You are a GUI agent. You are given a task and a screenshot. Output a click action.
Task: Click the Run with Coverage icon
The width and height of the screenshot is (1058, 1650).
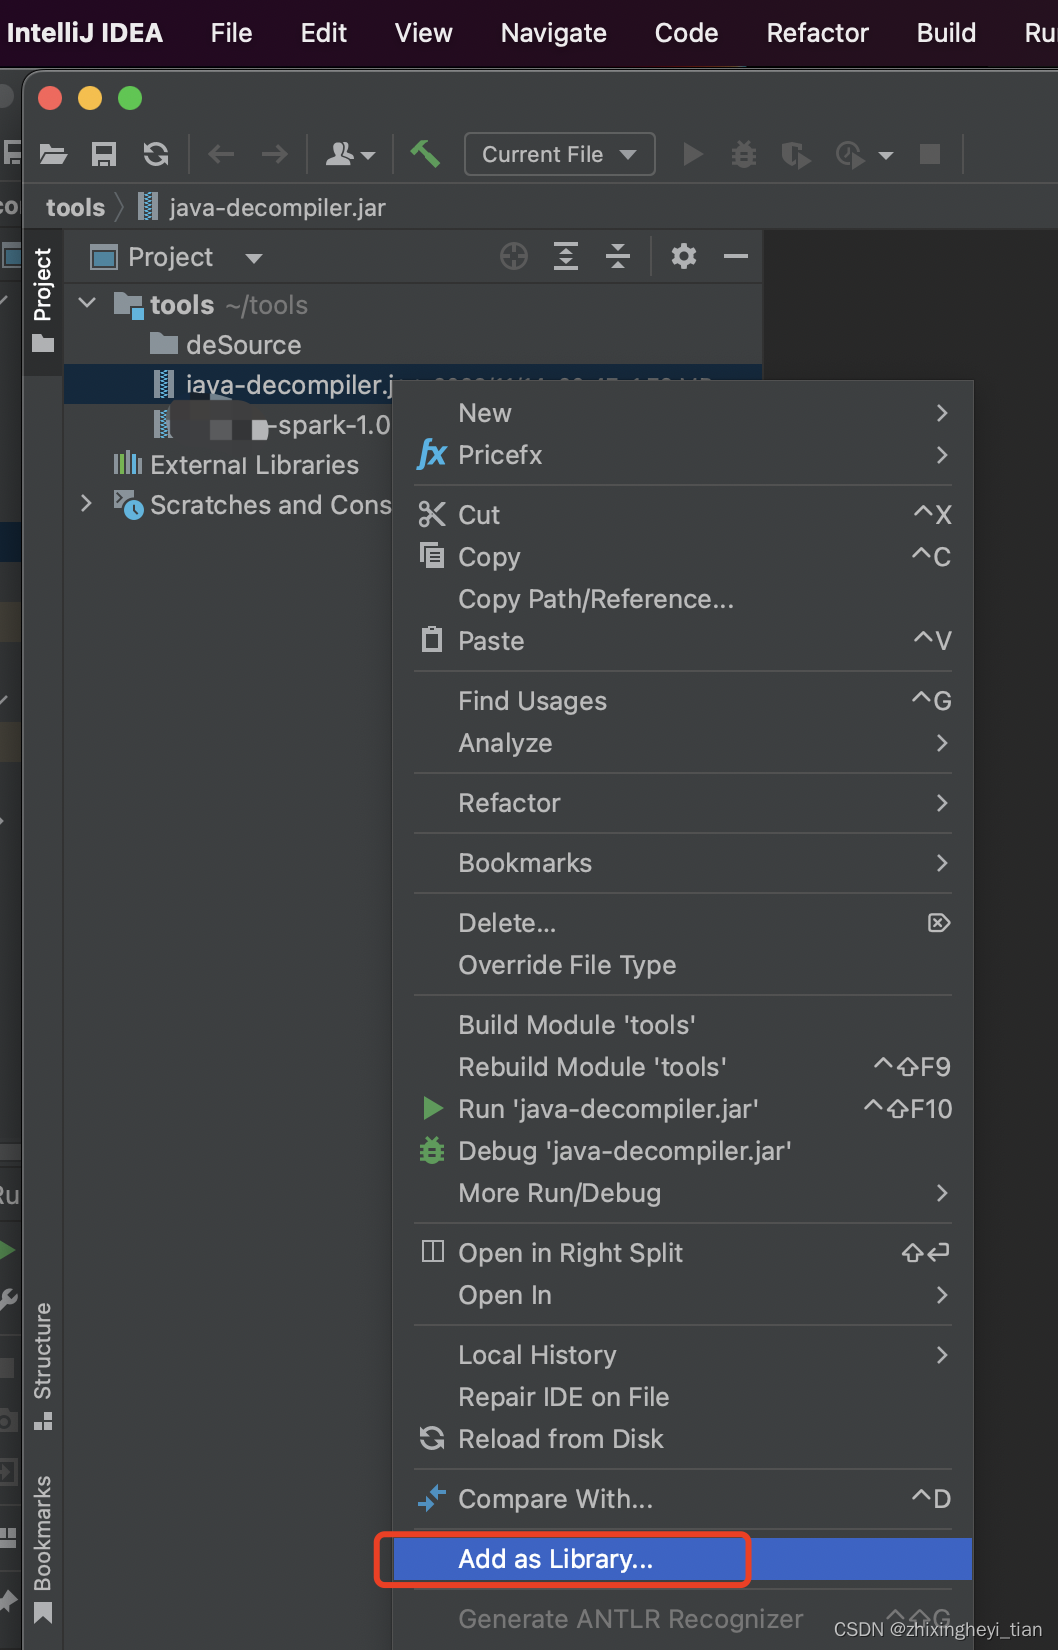point(796,154)
